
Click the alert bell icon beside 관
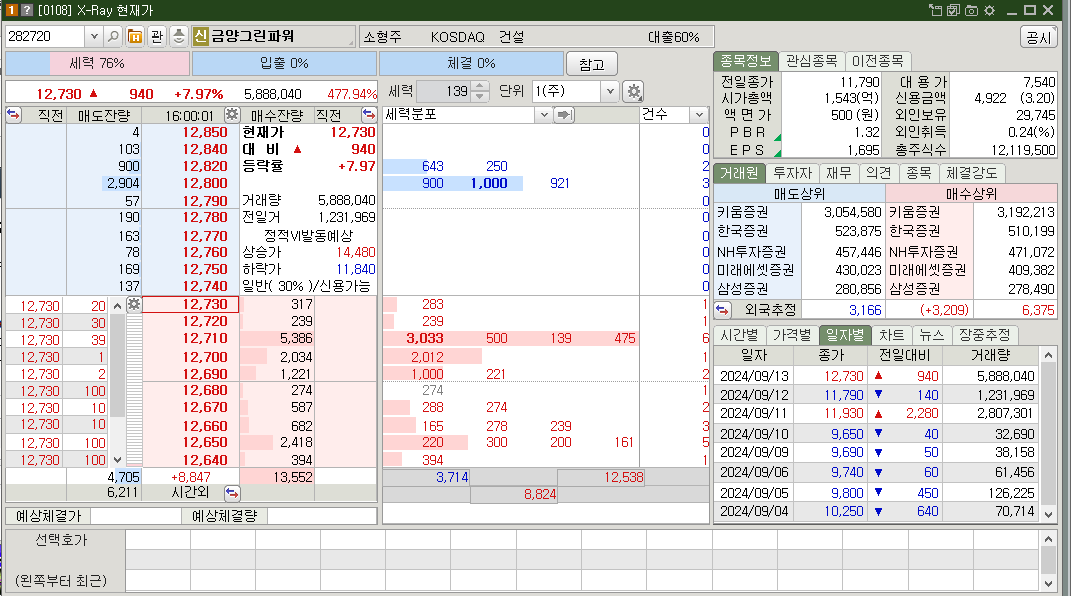point(178,36)
